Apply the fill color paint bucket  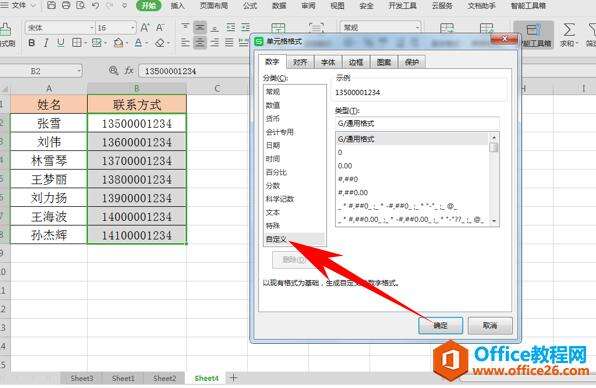[x=118, y=43]
